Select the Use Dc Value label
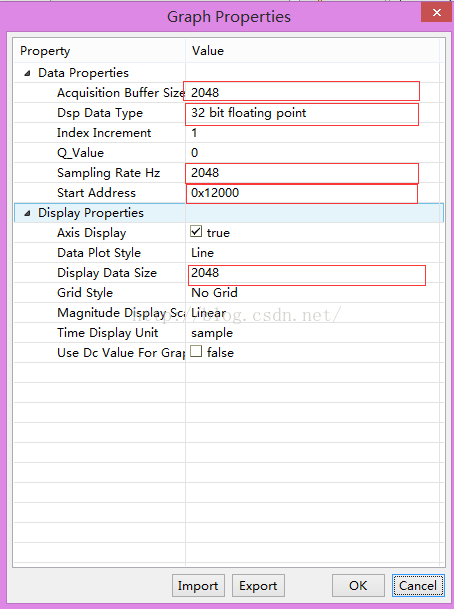 (121, 353)
